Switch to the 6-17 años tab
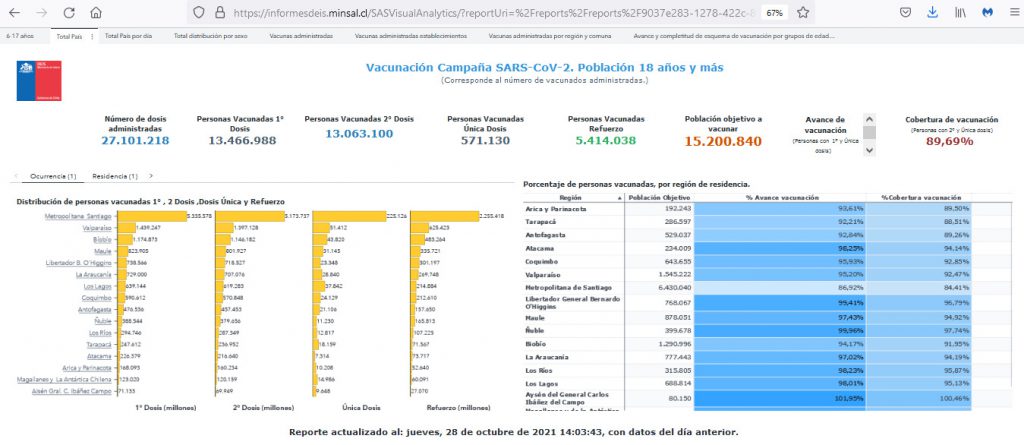Viewport: 1024px width, 445px height. 20,37
